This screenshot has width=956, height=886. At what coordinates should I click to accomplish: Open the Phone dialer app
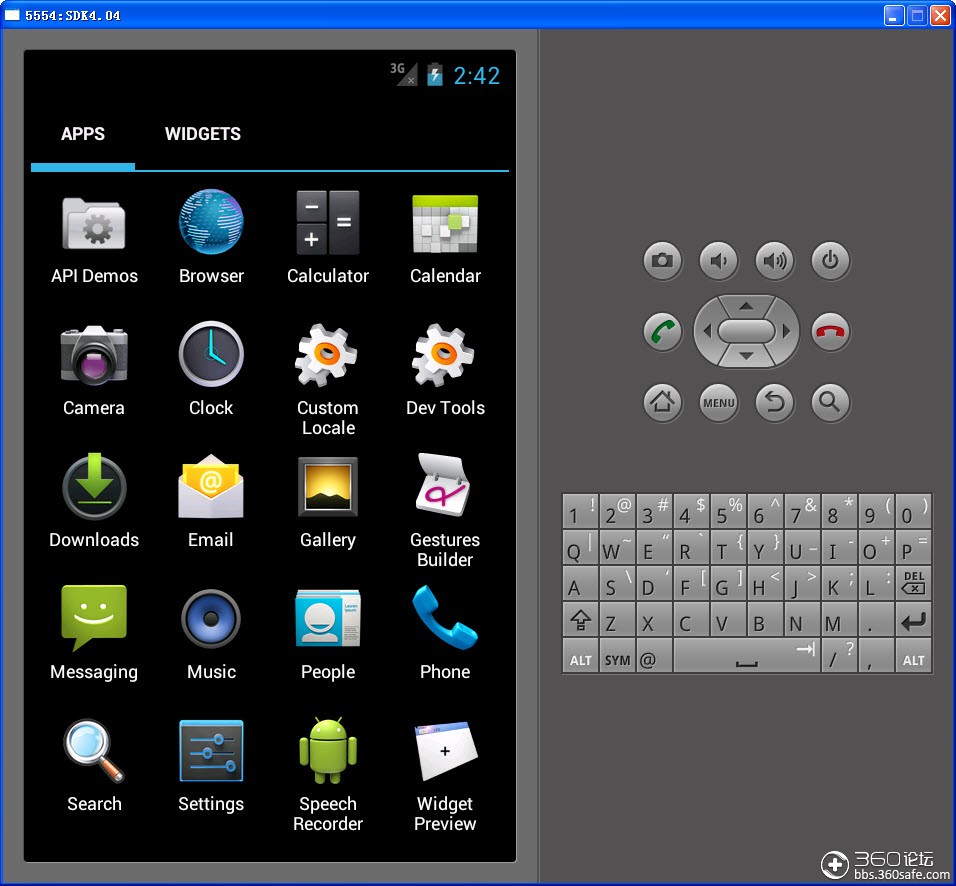445,634
